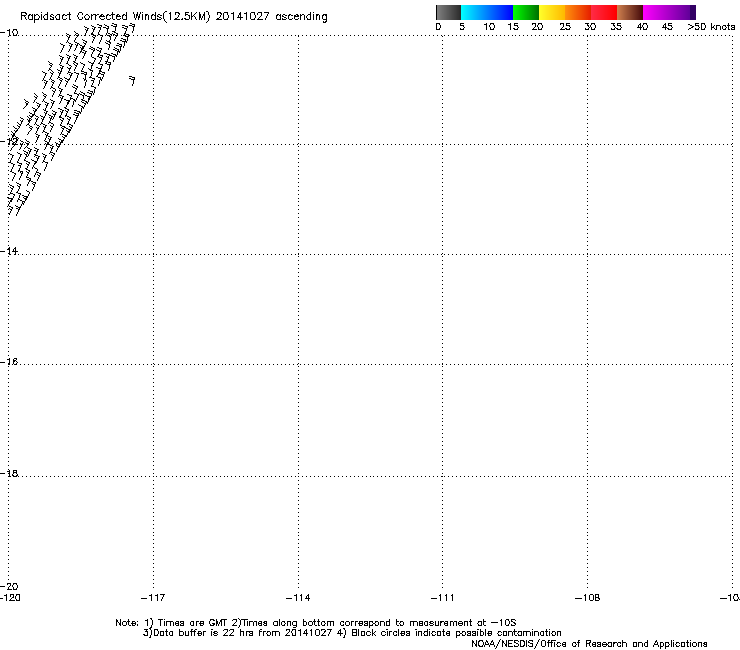Click the longitude label '-108'
Viewport: 740px width, 650px height.
[x=587, y=598]
